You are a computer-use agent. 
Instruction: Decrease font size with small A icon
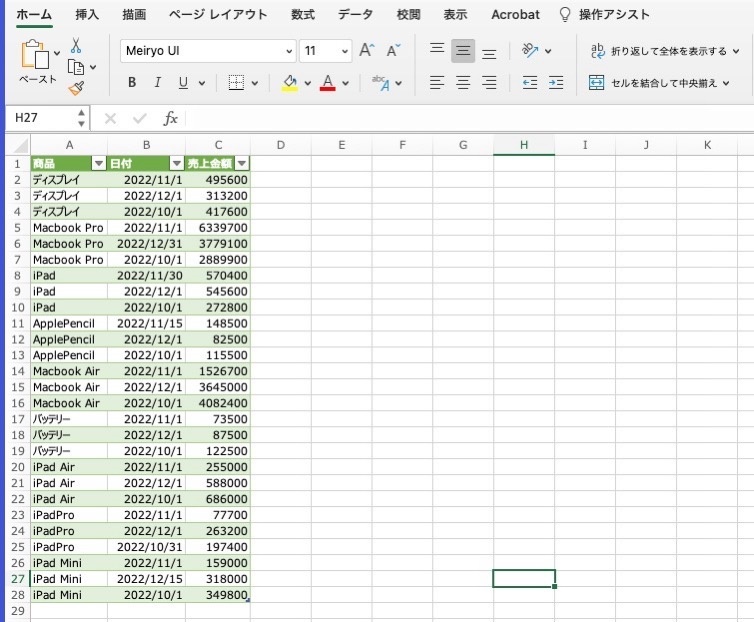tap(393, 51)
